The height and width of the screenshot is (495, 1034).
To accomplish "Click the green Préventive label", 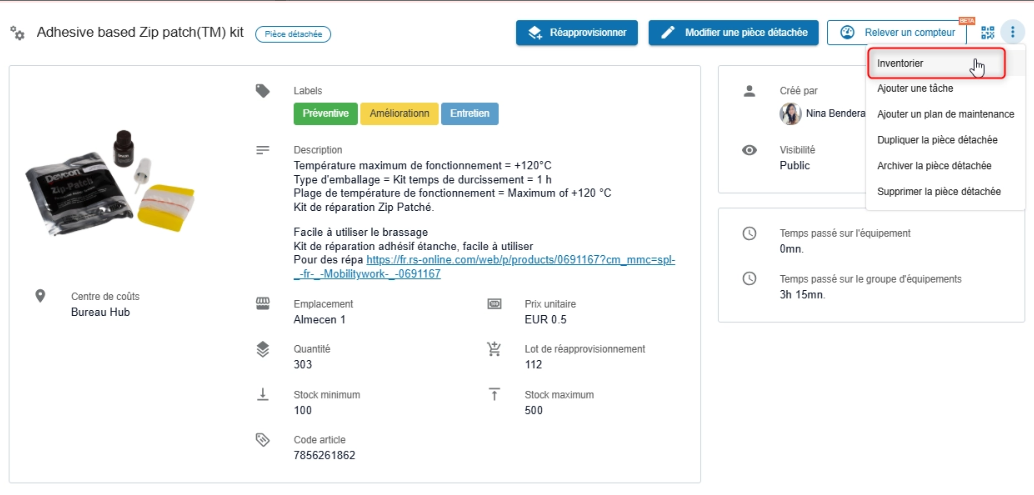I will (x=325, y=114).
